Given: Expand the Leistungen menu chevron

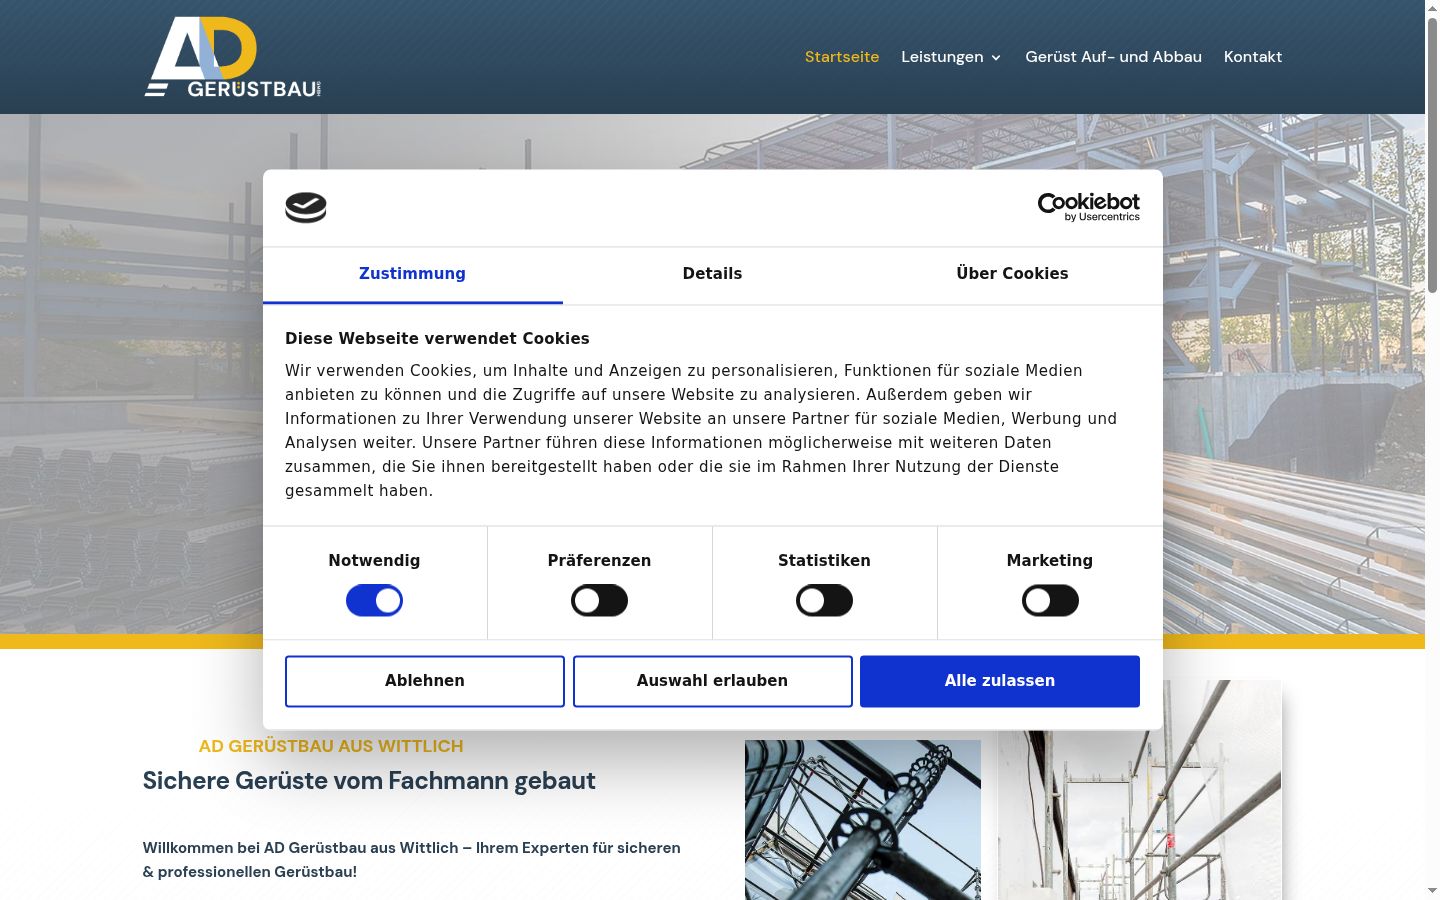Looking at the screenshot, I should pos(996,58).
